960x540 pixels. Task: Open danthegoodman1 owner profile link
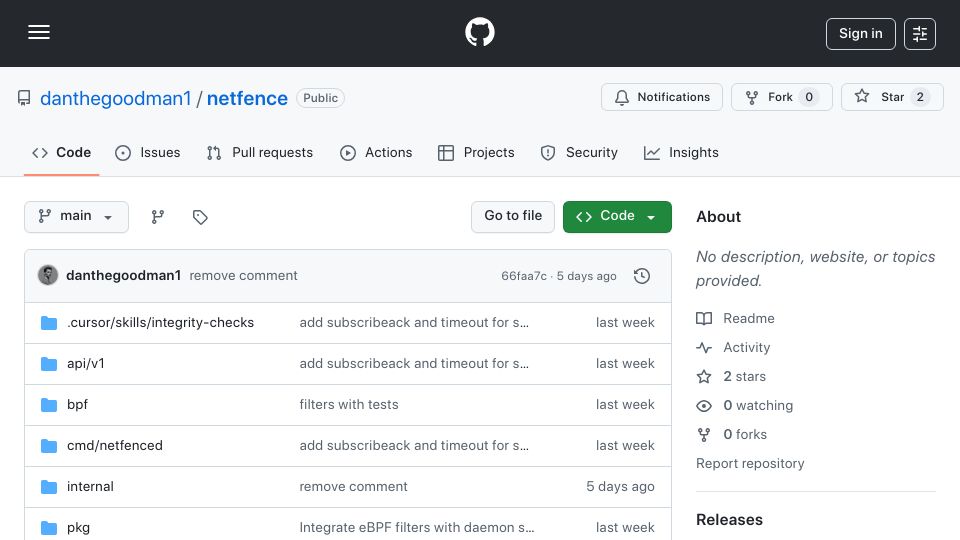coord(116,98)
